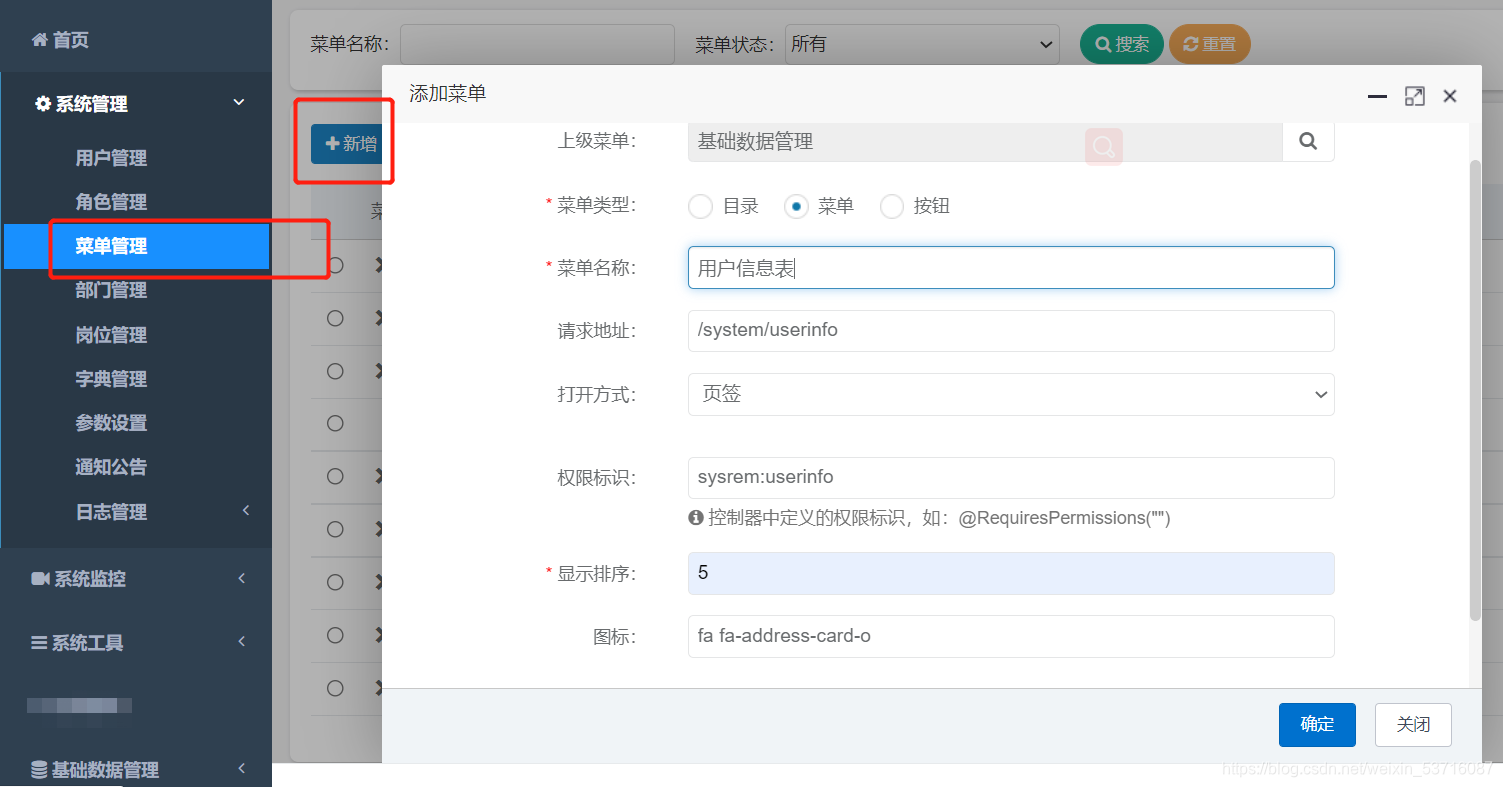Screen dimensions: 1503x787
Task: Click the dialog 菜单名称 field with 用户信息表
Action: coord(1011,268)
